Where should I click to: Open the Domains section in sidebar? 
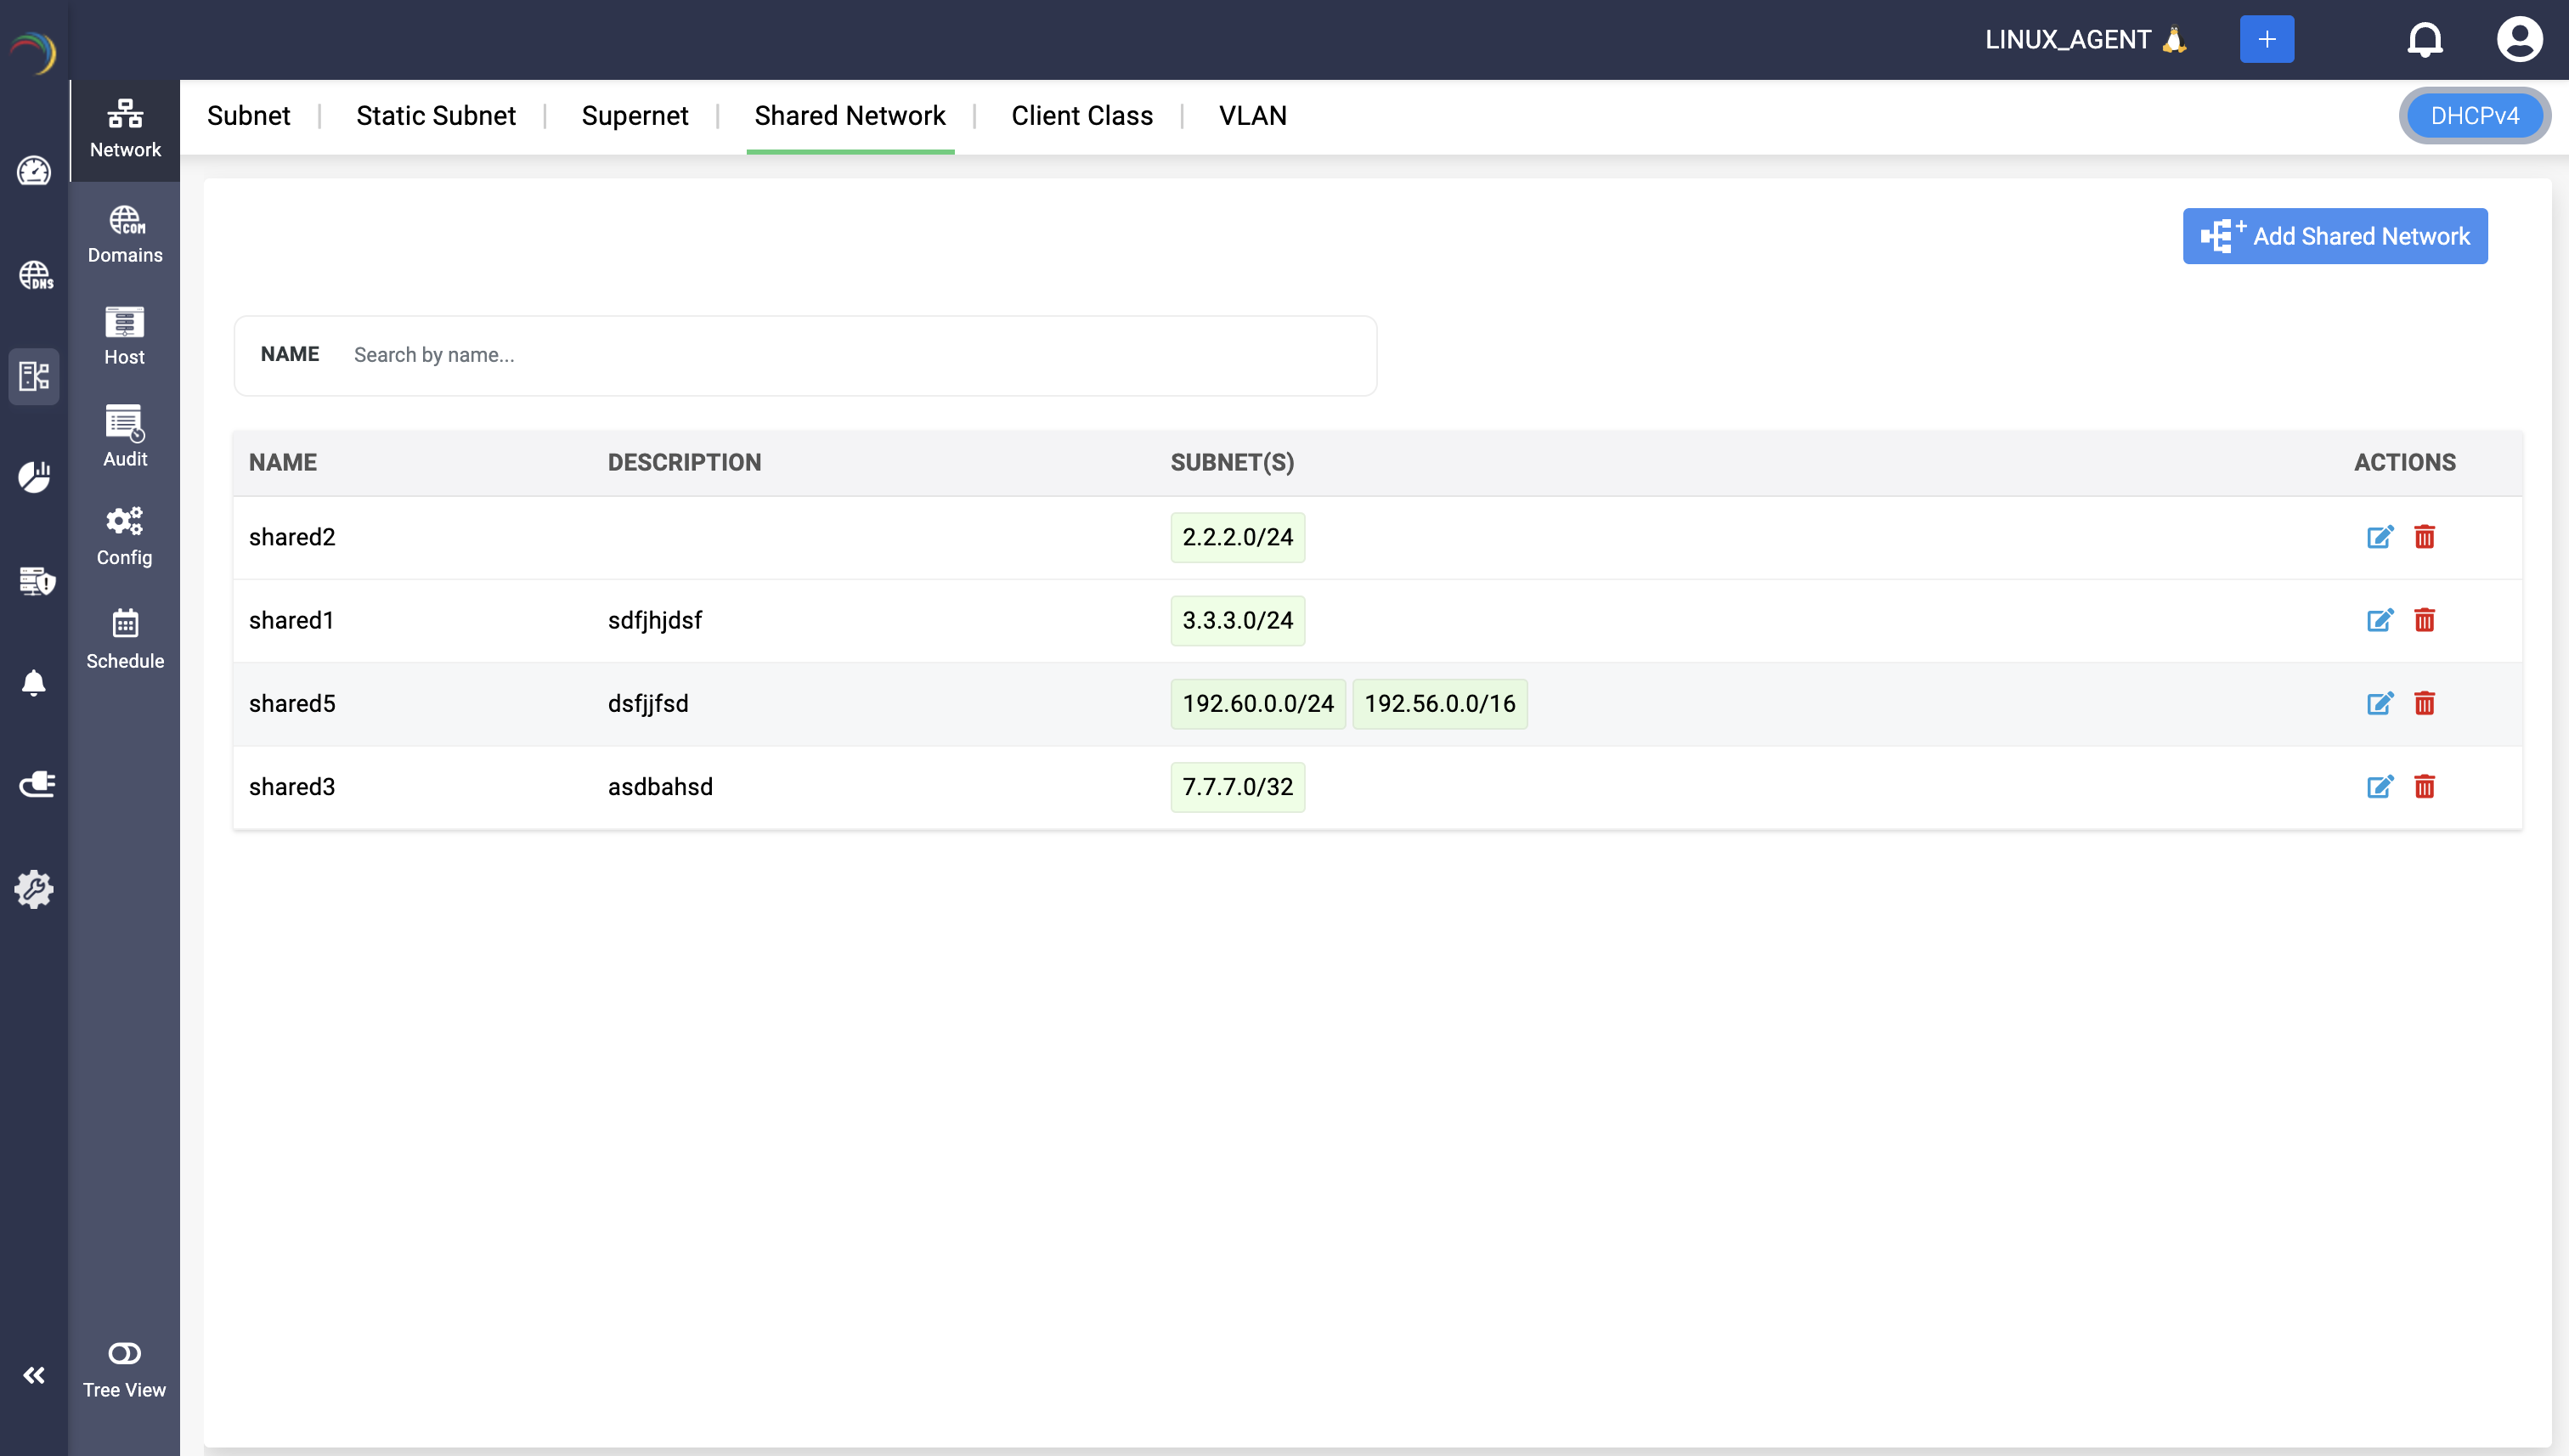coord(124,234)
